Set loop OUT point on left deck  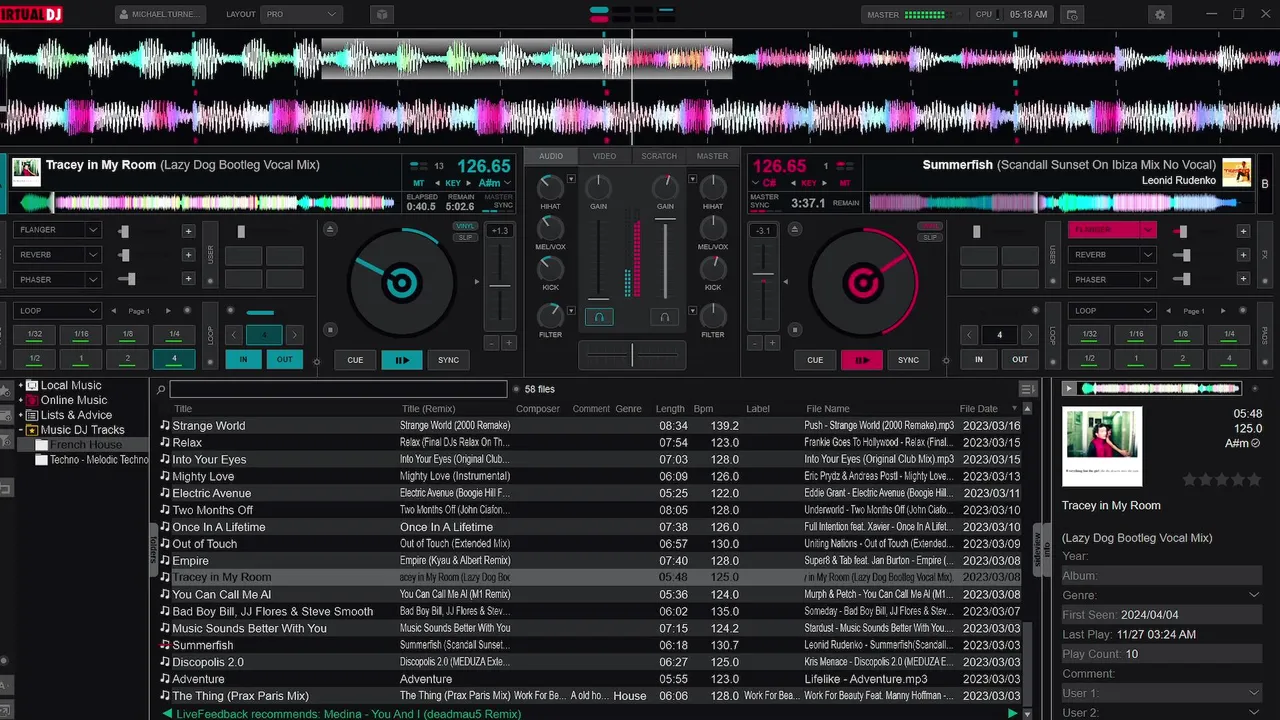click(x=285, y=359)
